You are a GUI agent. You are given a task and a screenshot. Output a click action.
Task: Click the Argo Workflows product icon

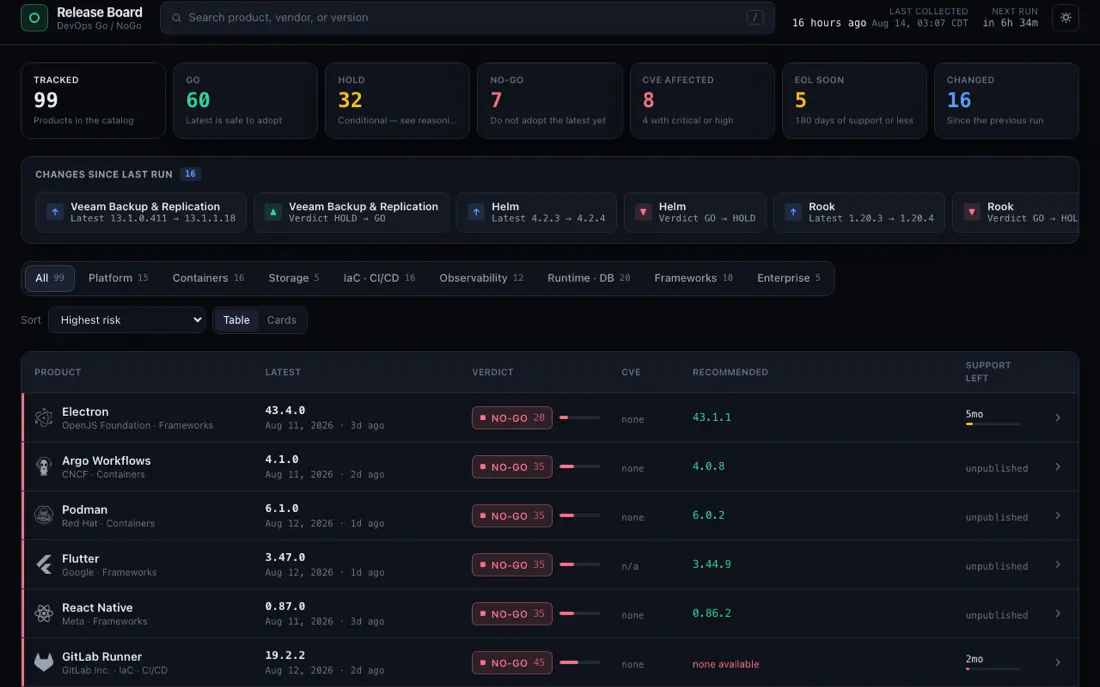[43, 467]
